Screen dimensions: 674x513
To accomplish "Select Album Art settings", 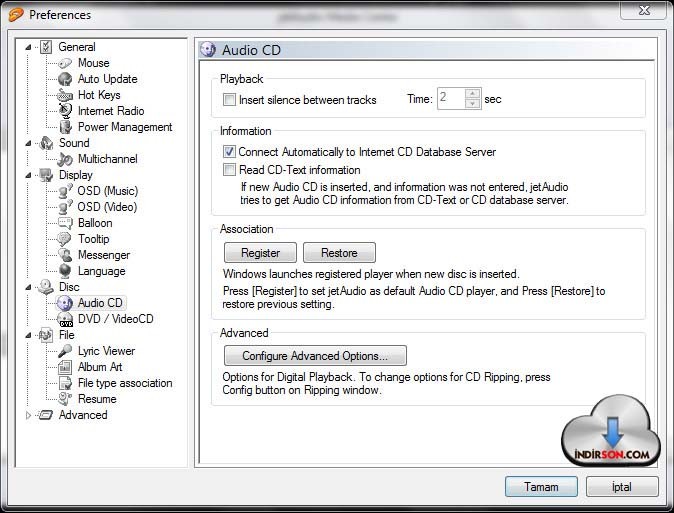I will pyautogui.click(x=100, y=367).
